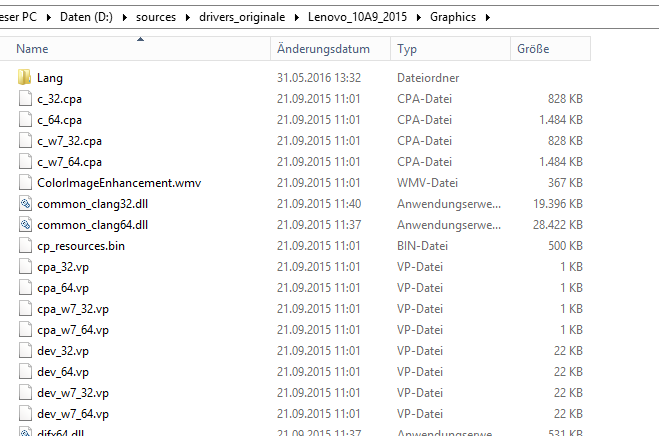The image size is (659, 436).
Task: Click the common_clang64.dll file icon
Action: click(25, 225)
